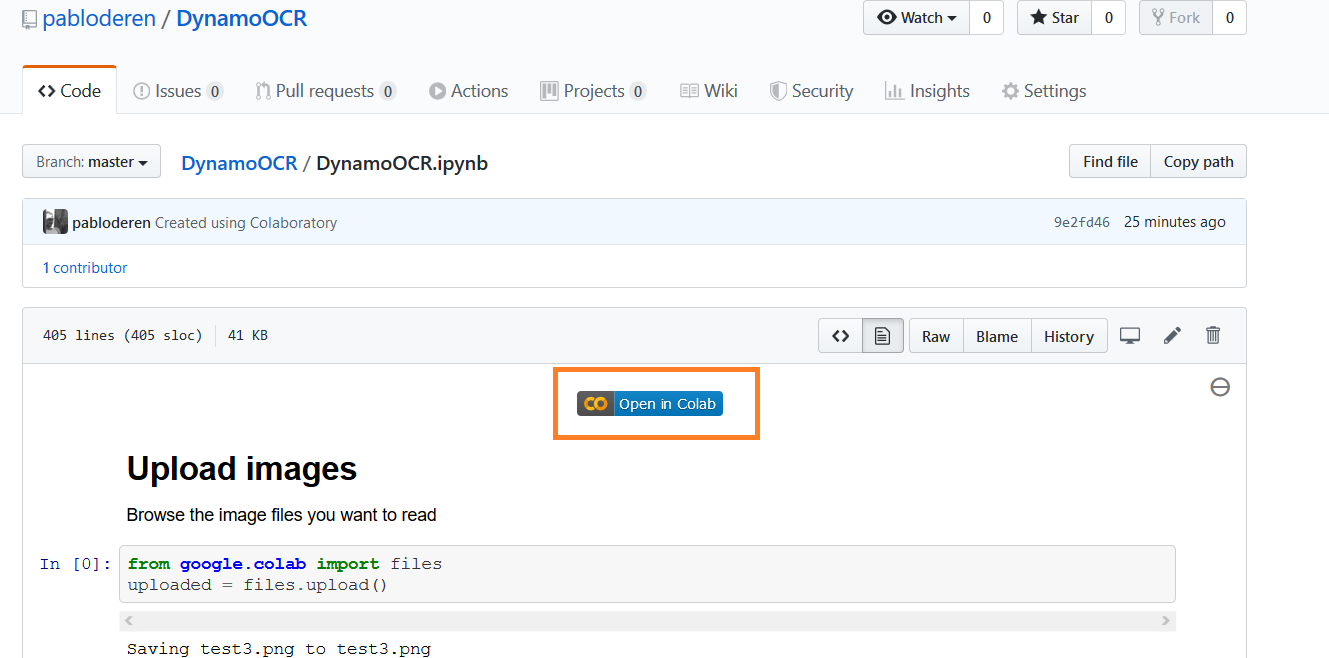Click the Copy path button

click(1198, 161)
